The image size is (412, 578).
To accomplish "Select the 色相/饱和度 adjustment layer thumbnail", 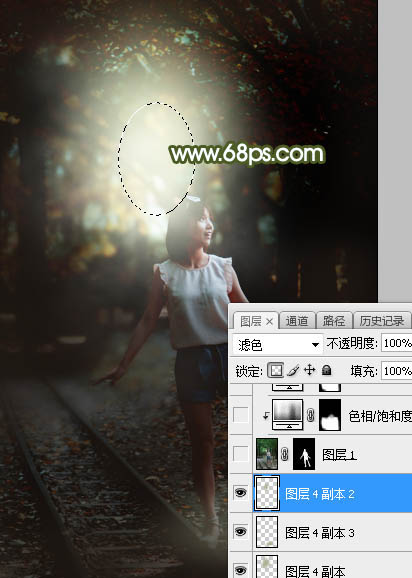I will point(287,415).
